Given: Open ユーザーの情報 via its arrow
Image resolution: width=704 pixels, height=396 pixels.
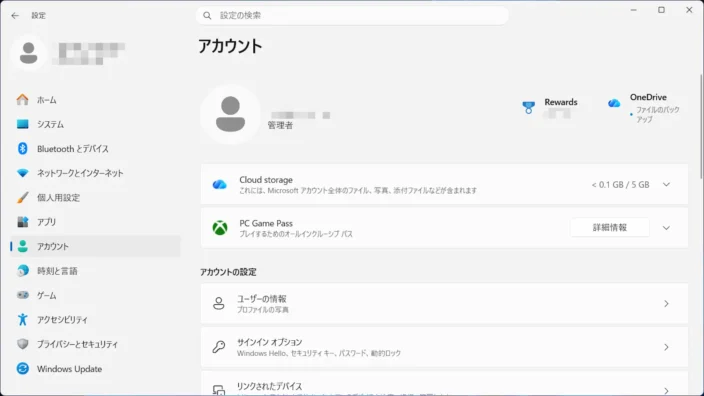Looking at the screenshot, I should 666,304.
